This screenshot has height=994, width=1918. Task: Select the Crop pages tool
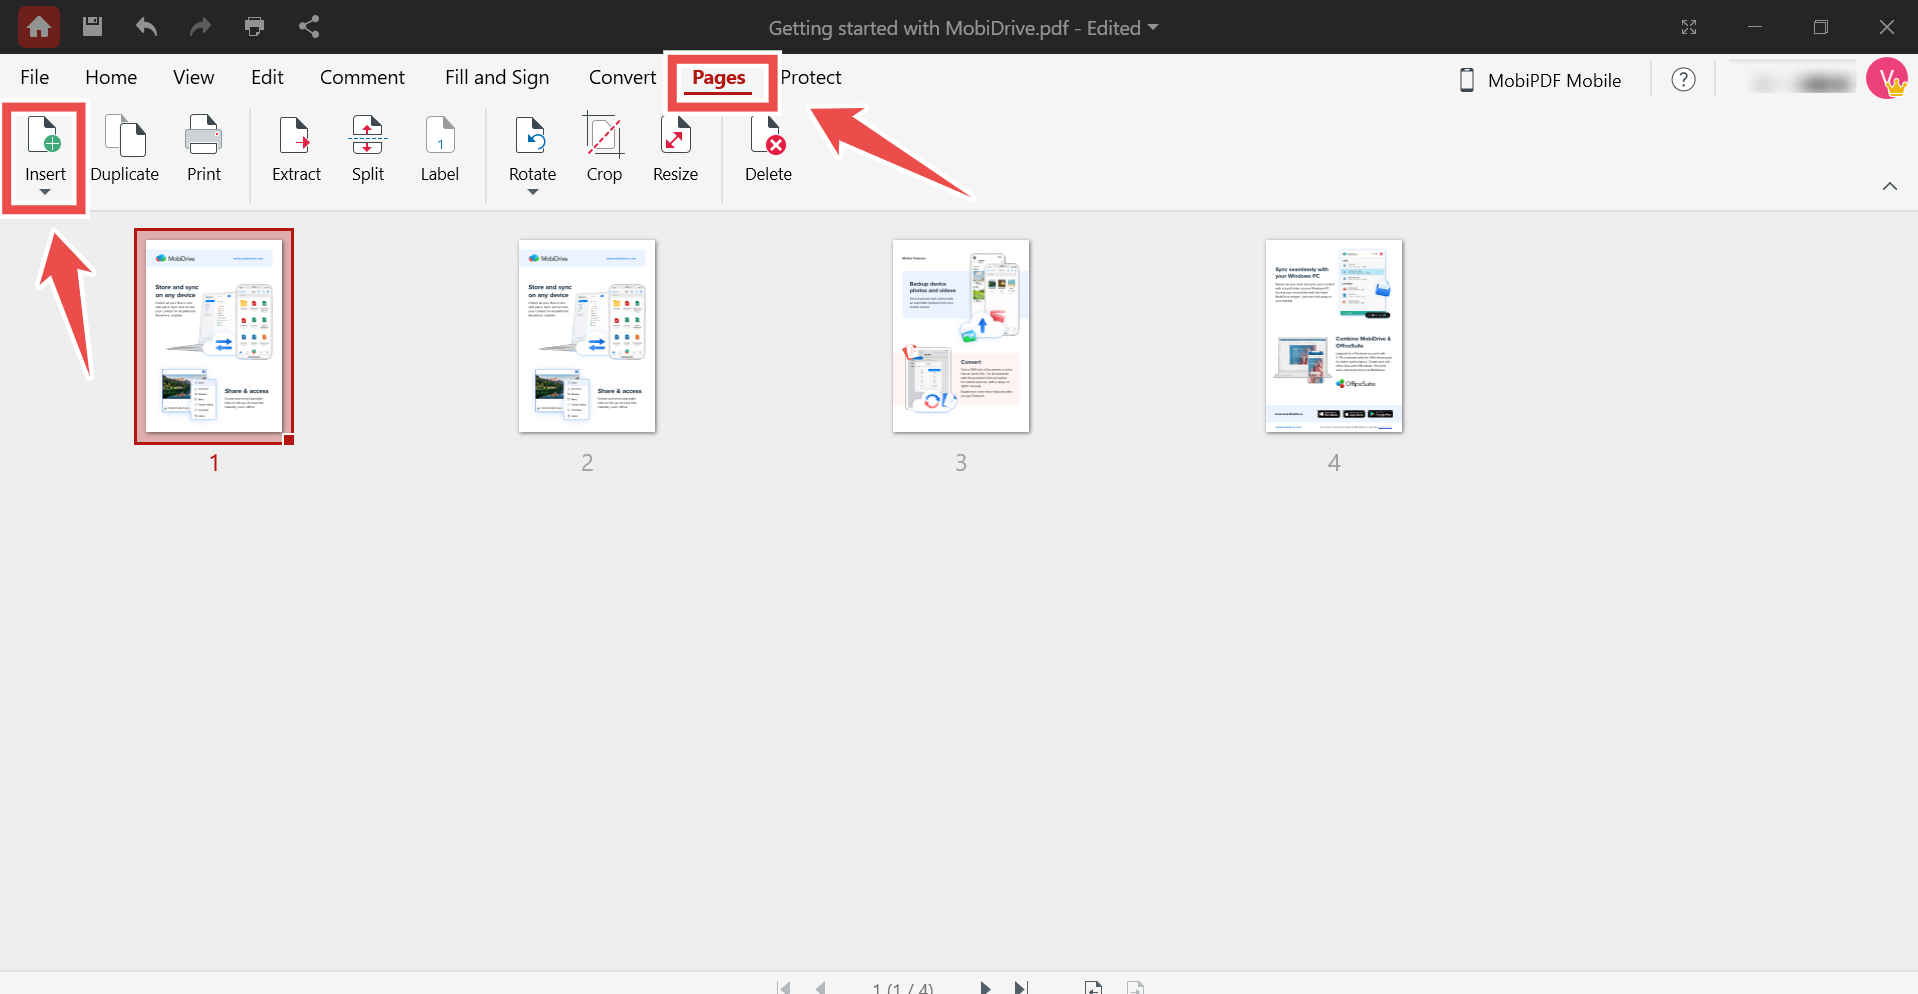click(x=604, y=148)
